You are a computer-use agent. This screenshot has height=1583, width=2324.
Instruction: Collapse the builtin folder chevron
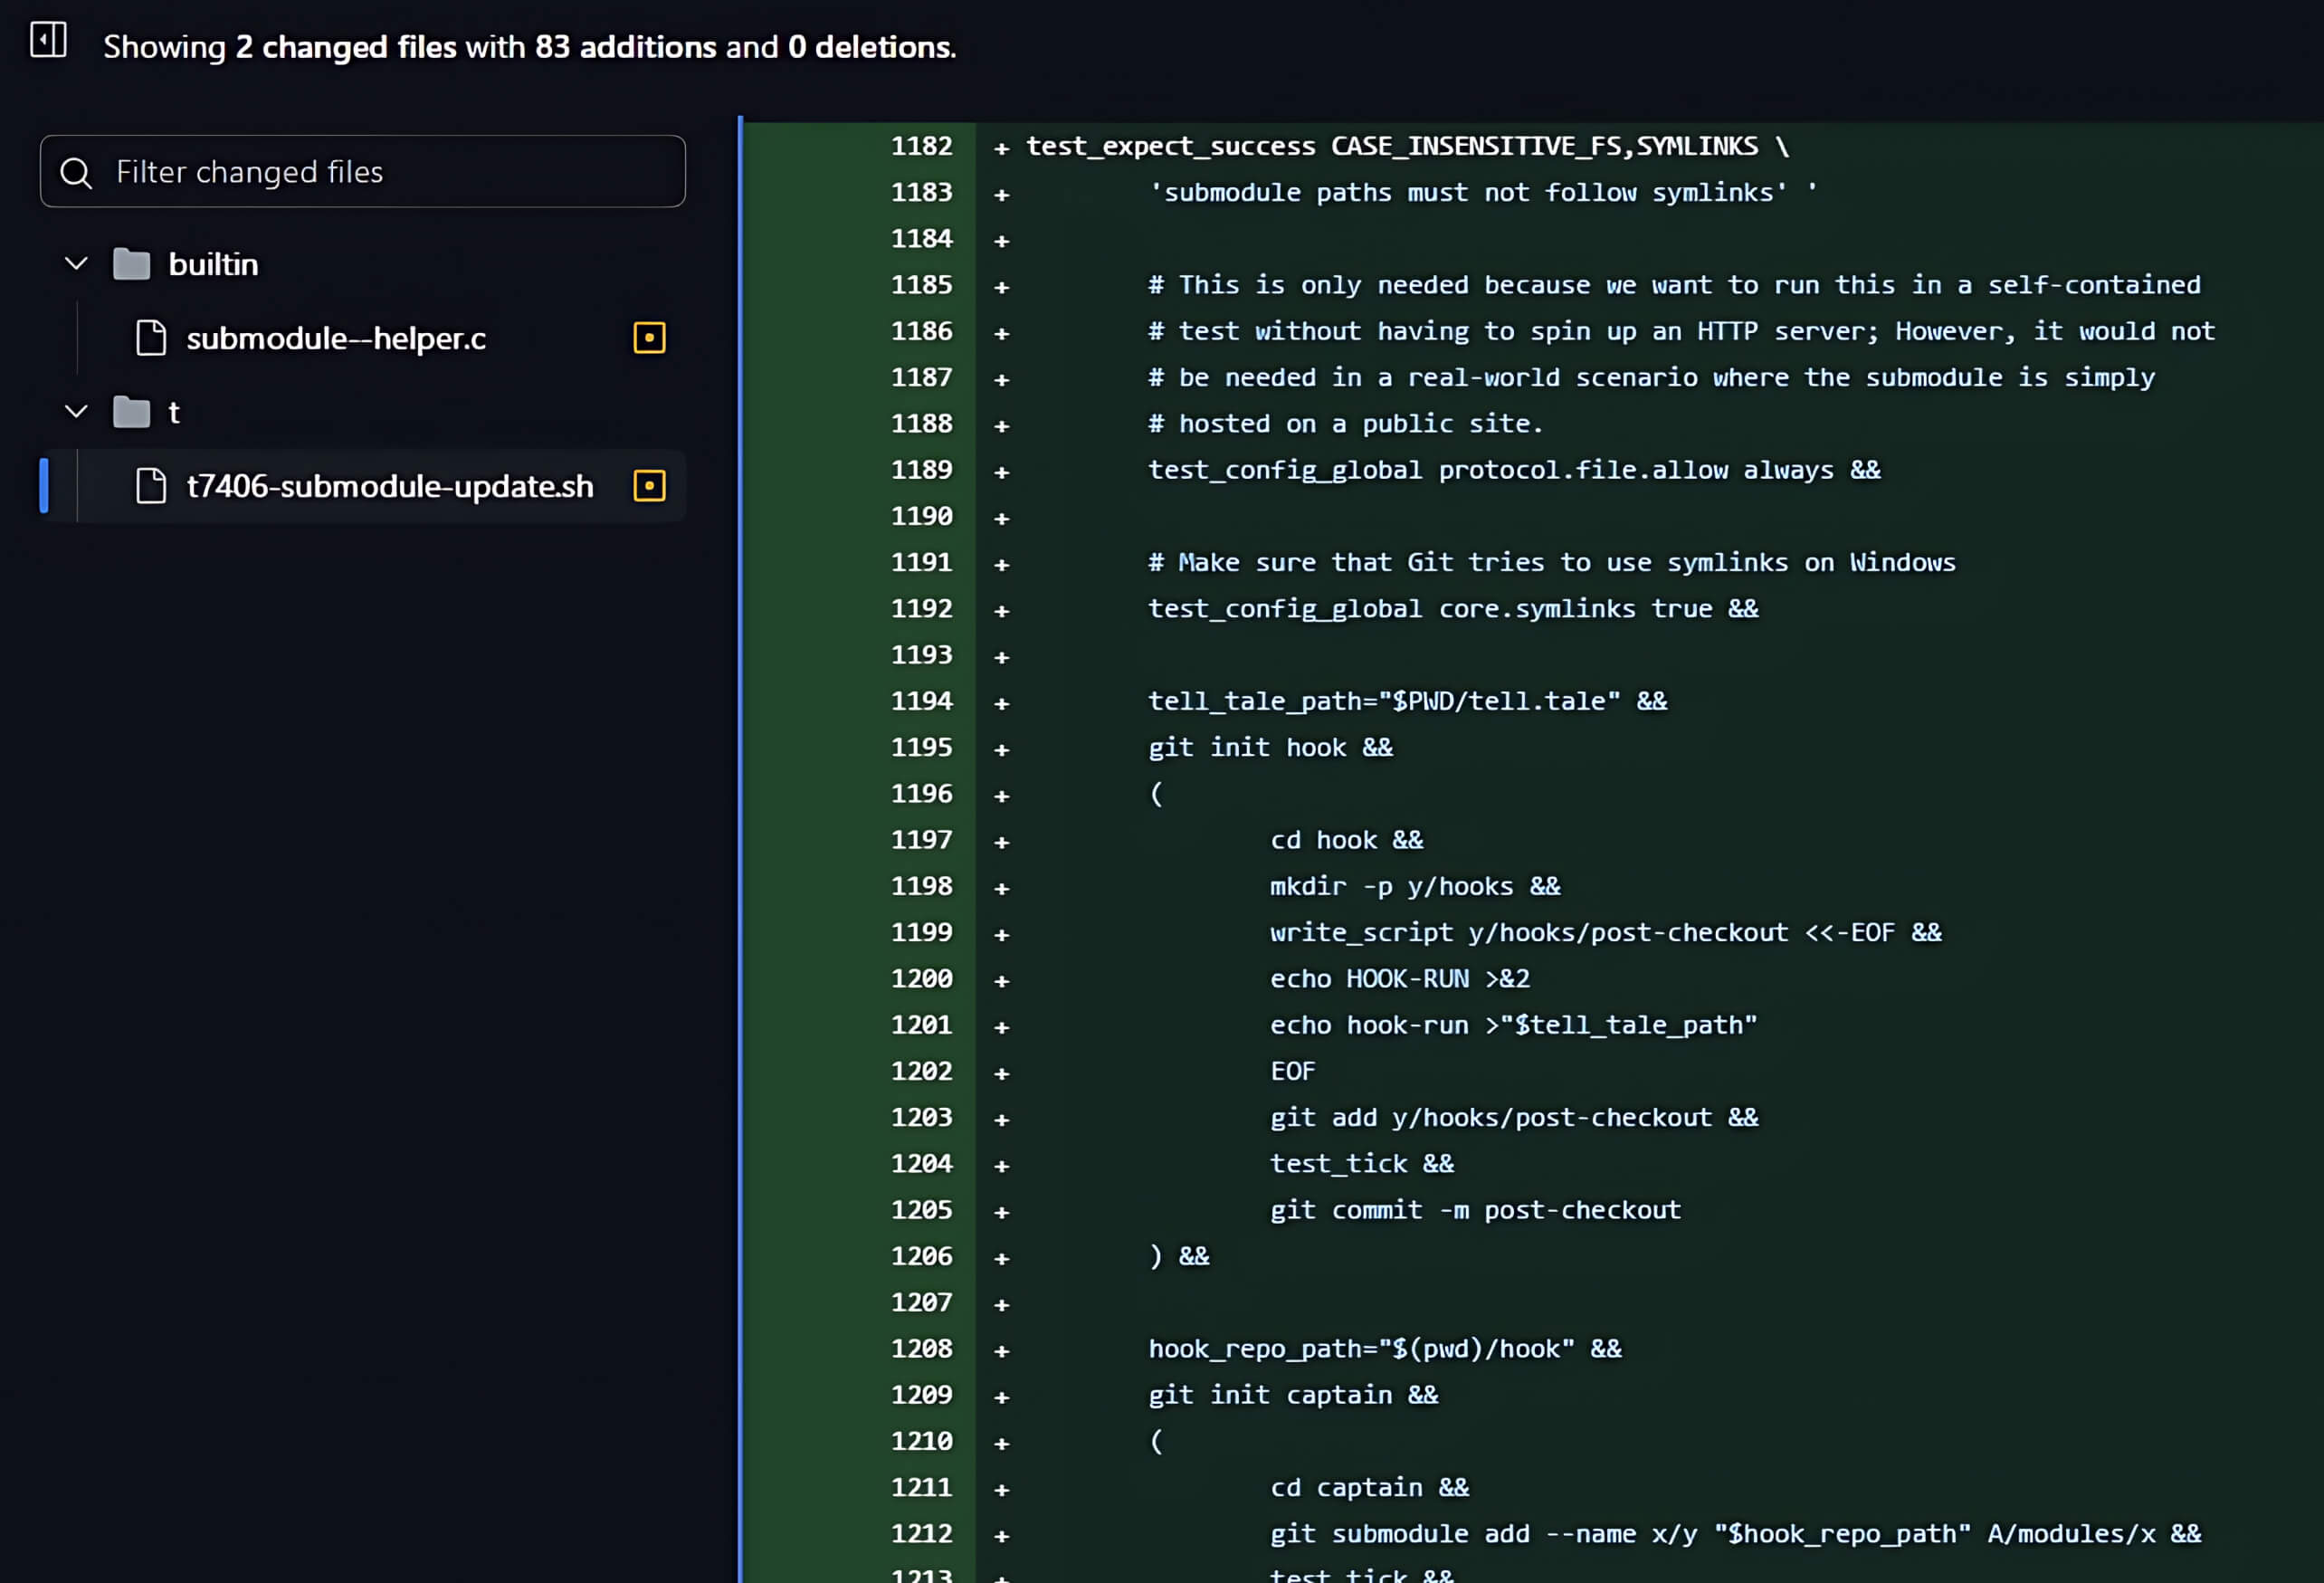pos(76,265)
